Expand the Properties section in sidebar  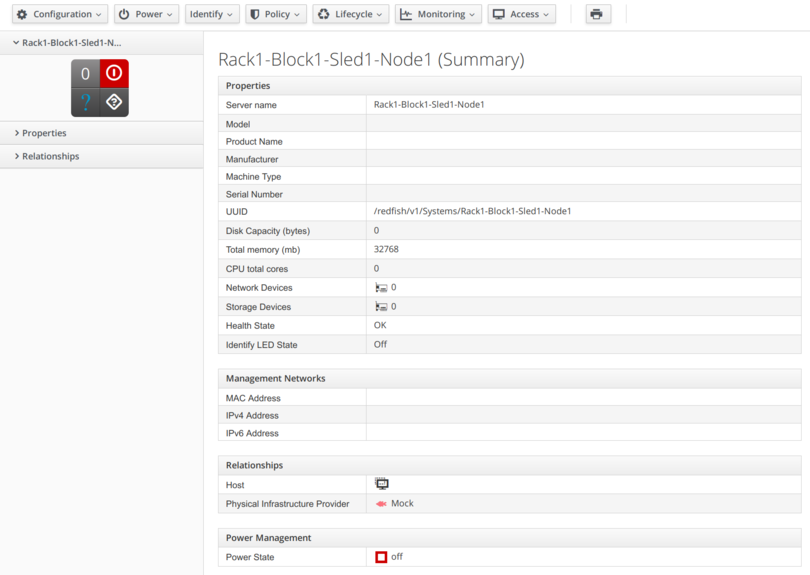(x=44, y=133)
